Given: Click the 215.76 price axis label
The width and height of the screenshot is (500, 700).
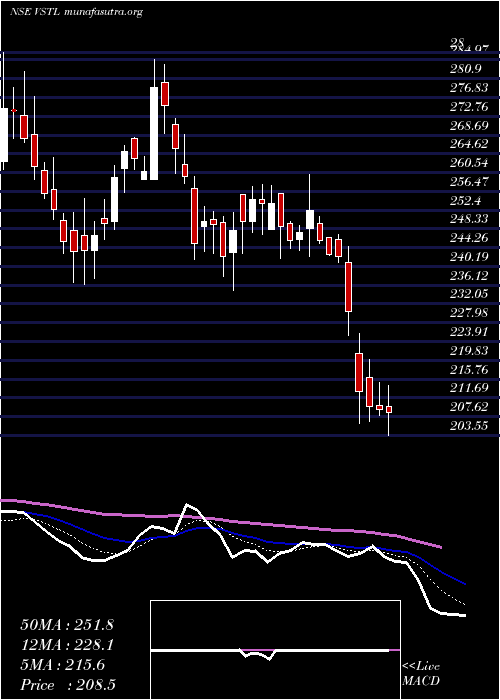Looking at the screenshot, I should click(469, 370).
